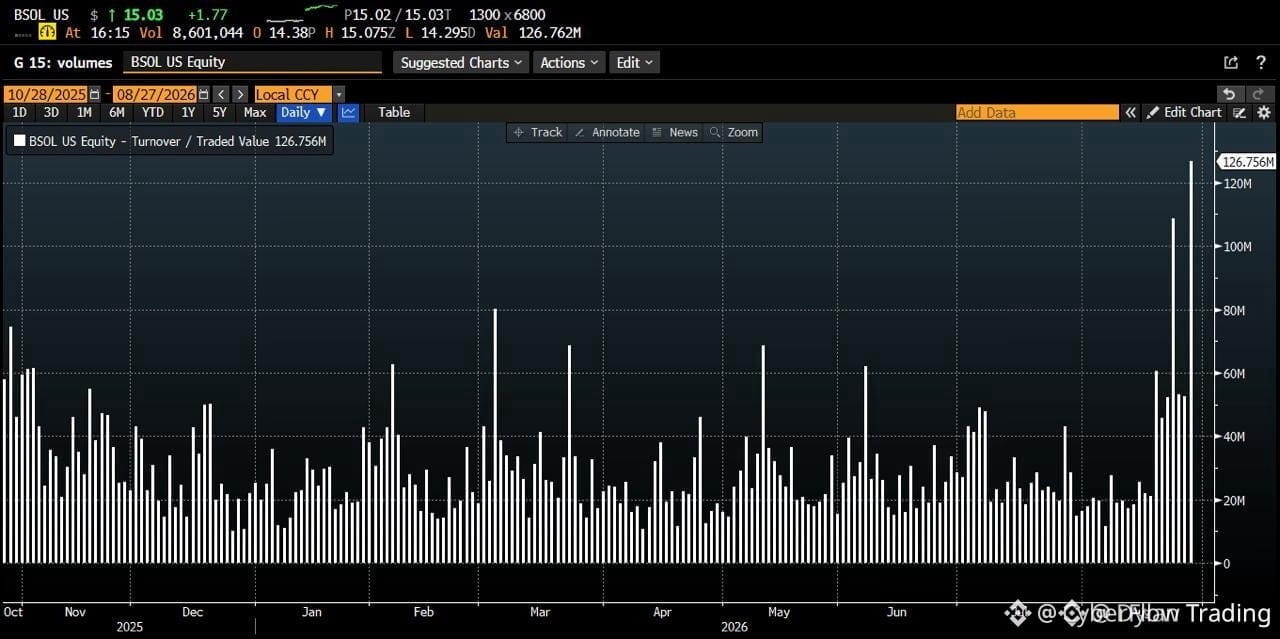Image resolution: width=1280 pixels, height=639 pixels.
Task: Select the line chart type icon
Action: [349, 112]
